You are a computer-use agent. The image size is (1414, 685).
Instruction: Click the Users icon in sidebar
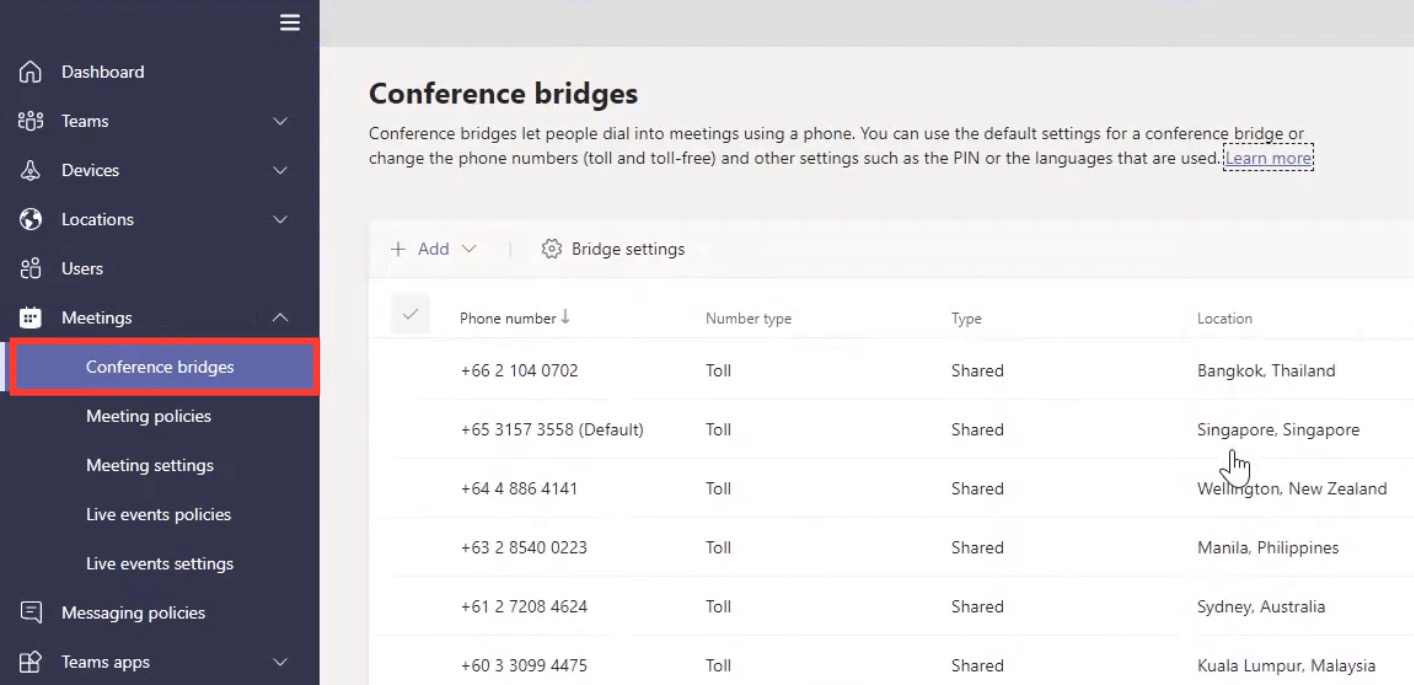tap(31, 268)
